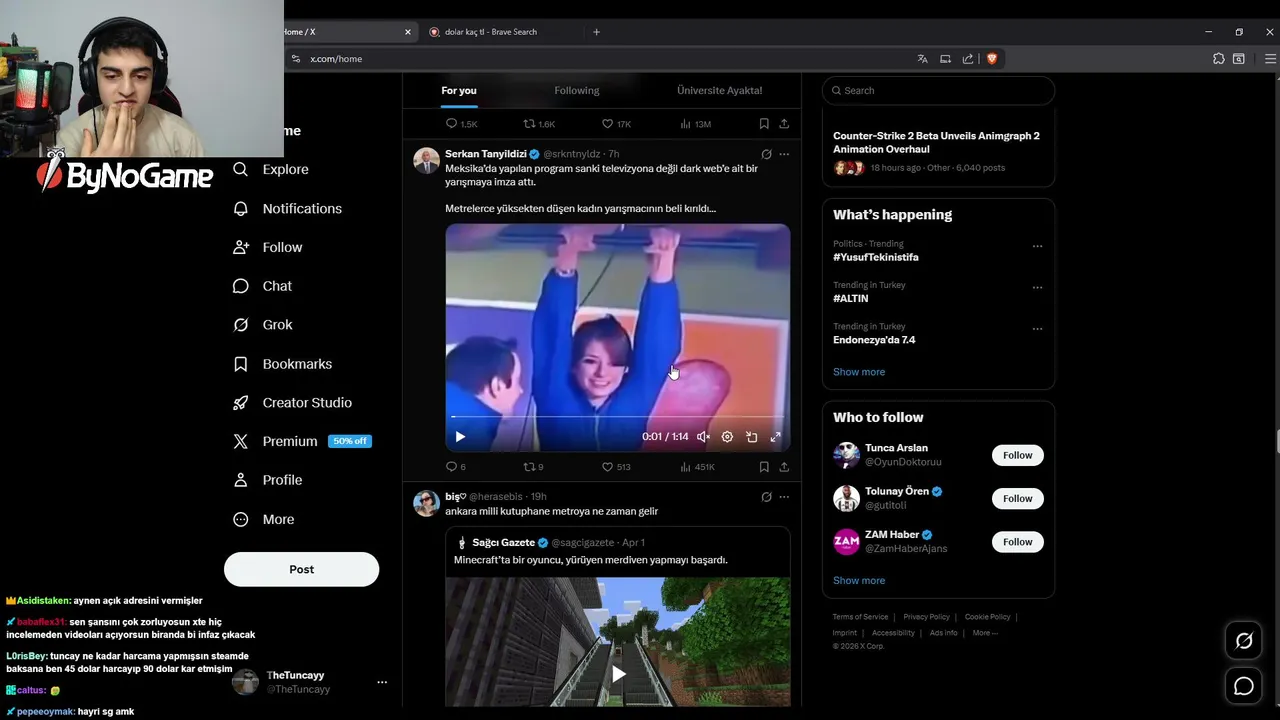This screenshot has height=720, width=1280.
Task: Open floating Grok button at bottom right
Action: [1244, 641]
